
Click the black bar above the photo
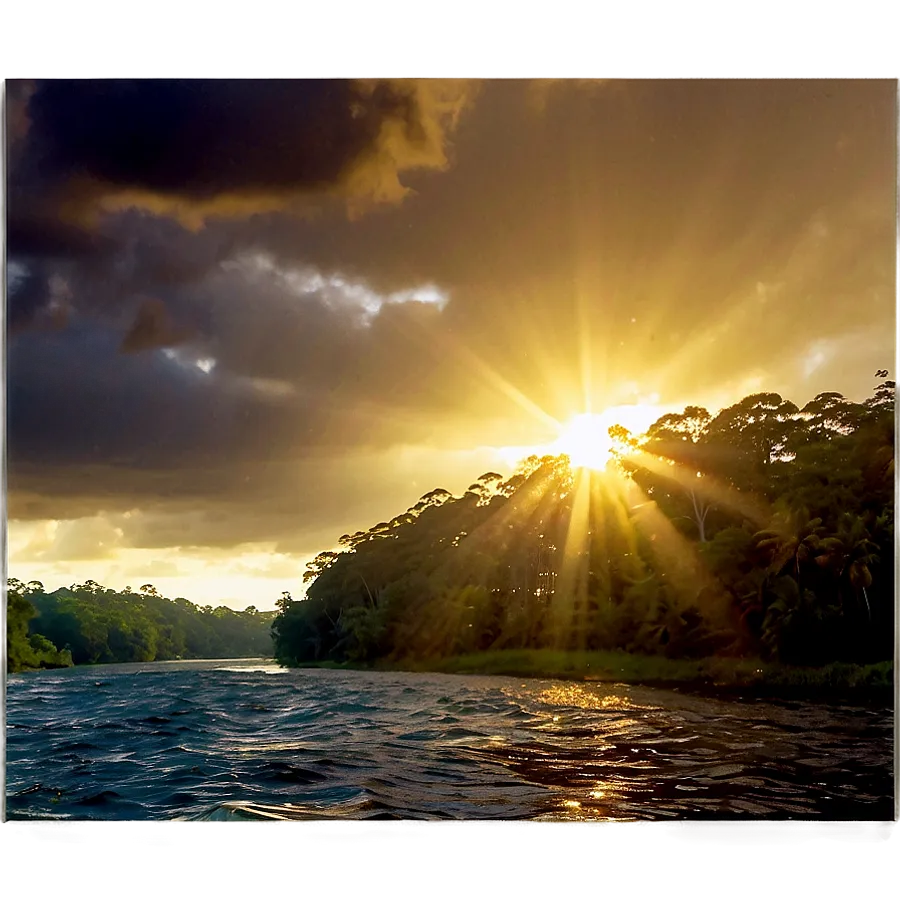(x=450, y=35)
